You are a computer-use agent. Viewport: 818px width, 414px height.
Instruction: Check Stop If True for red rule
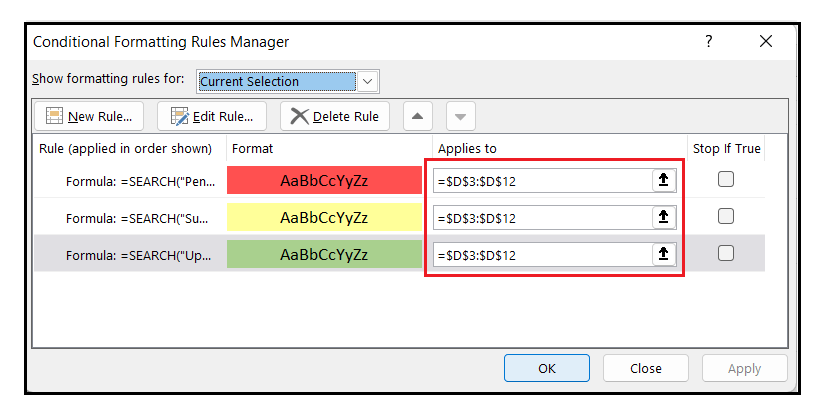(726, 179)
